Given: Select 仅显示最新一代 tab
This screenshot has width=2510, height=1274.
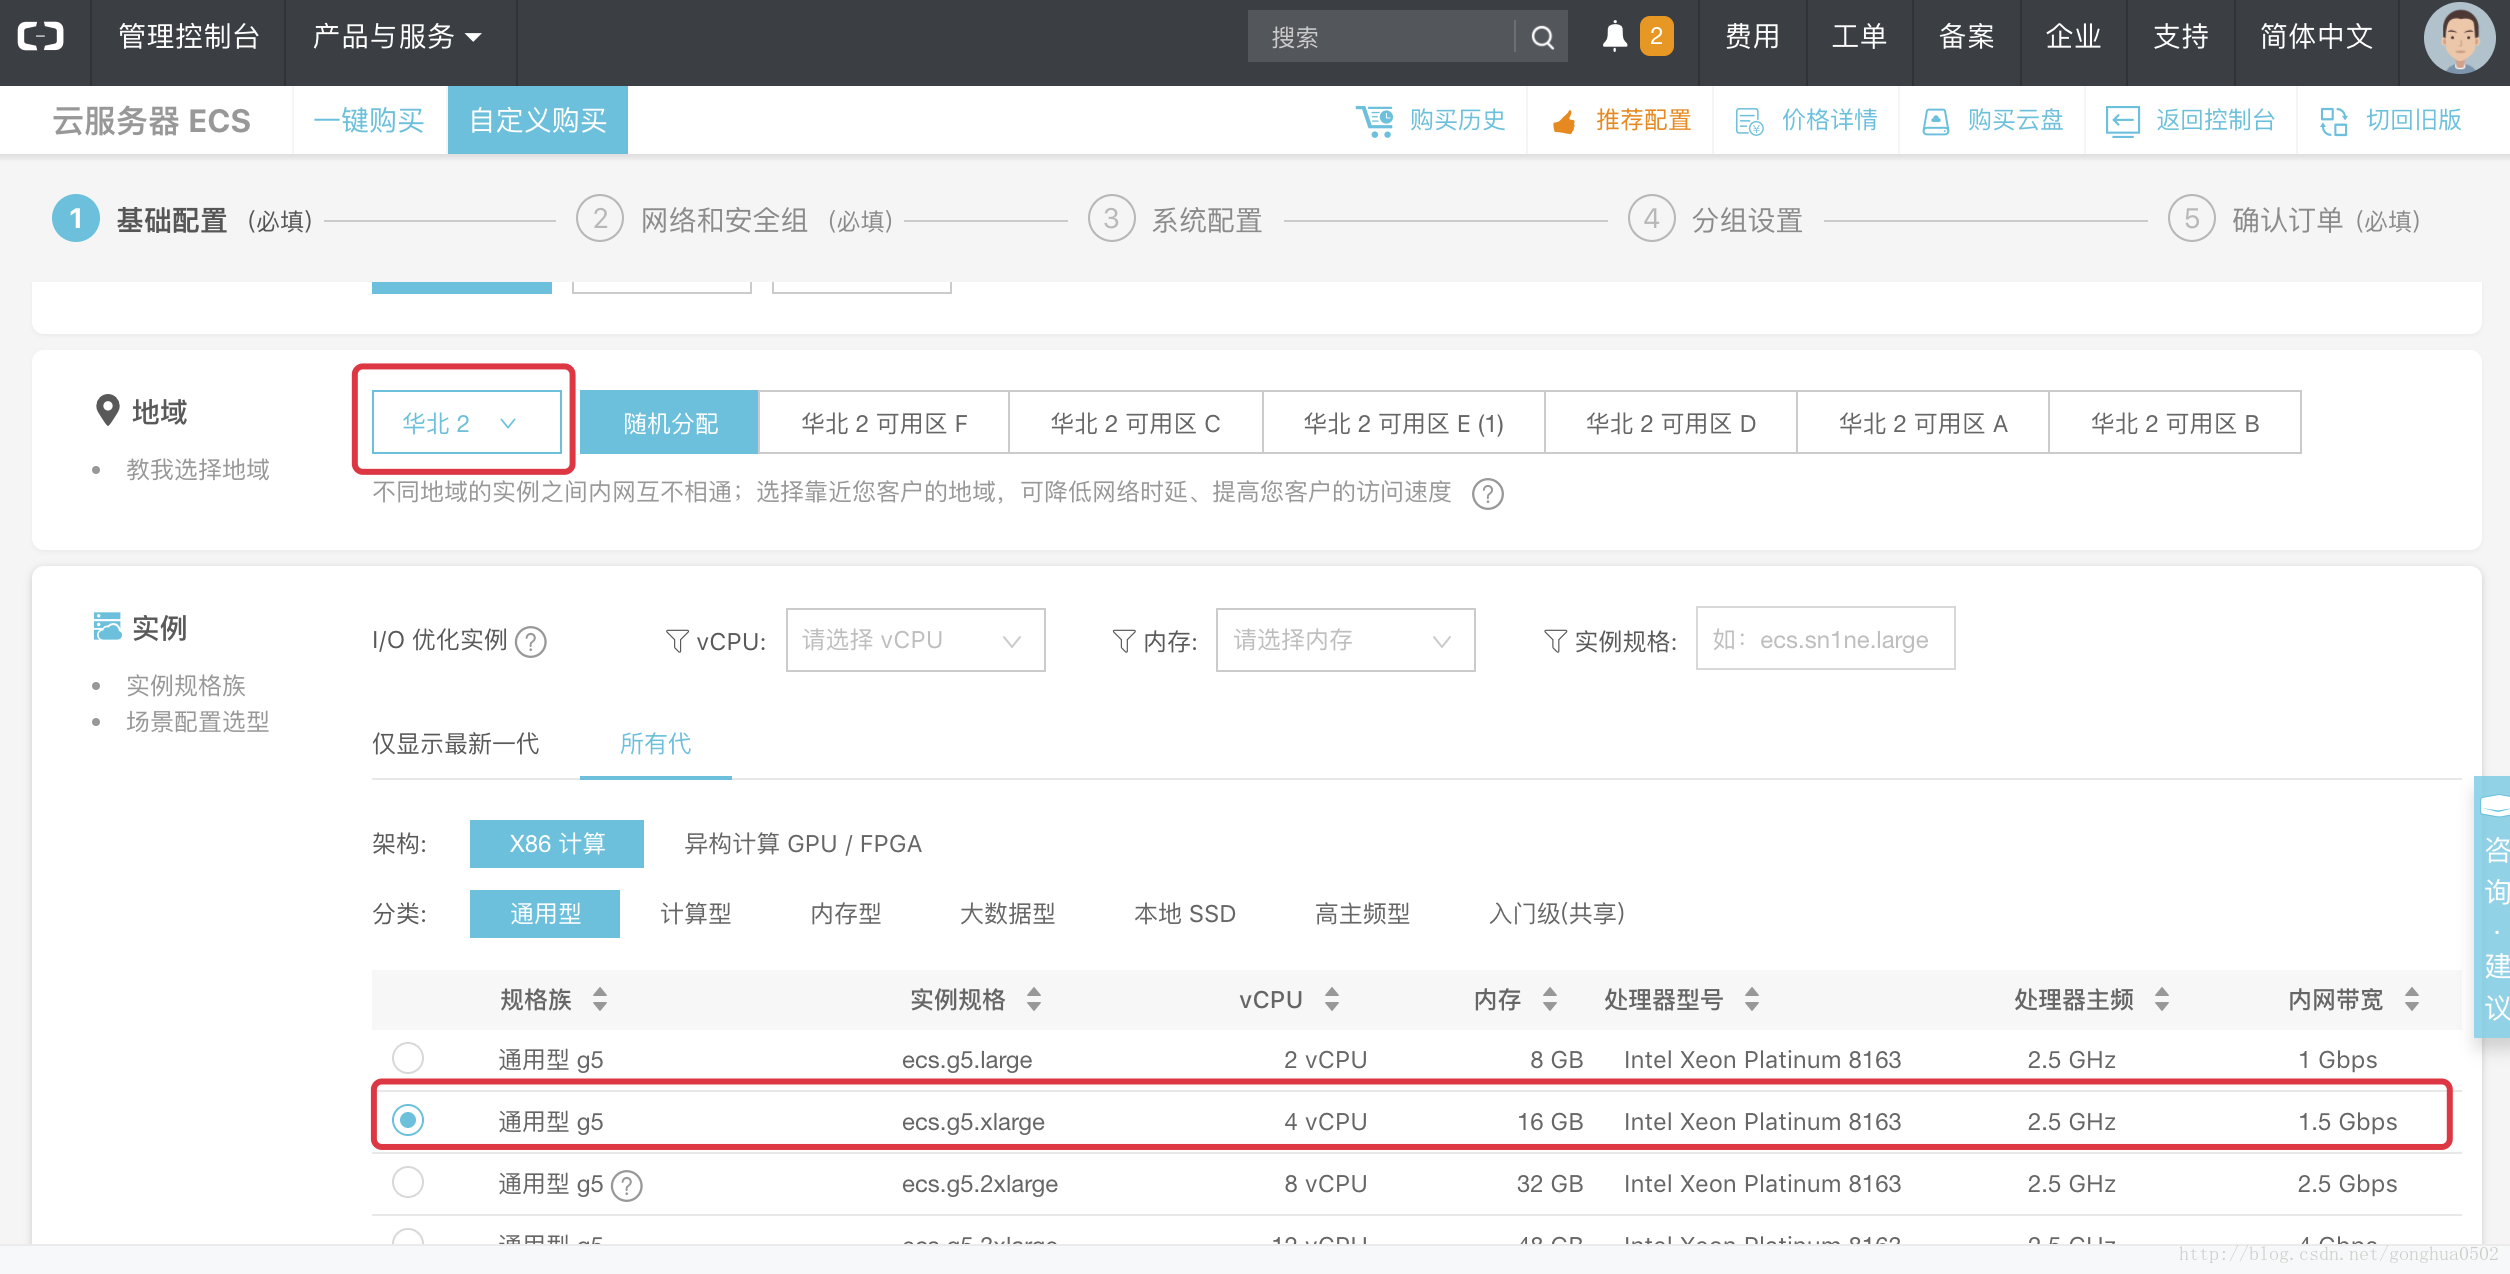Looking at the screenshot, I should 455,744.
